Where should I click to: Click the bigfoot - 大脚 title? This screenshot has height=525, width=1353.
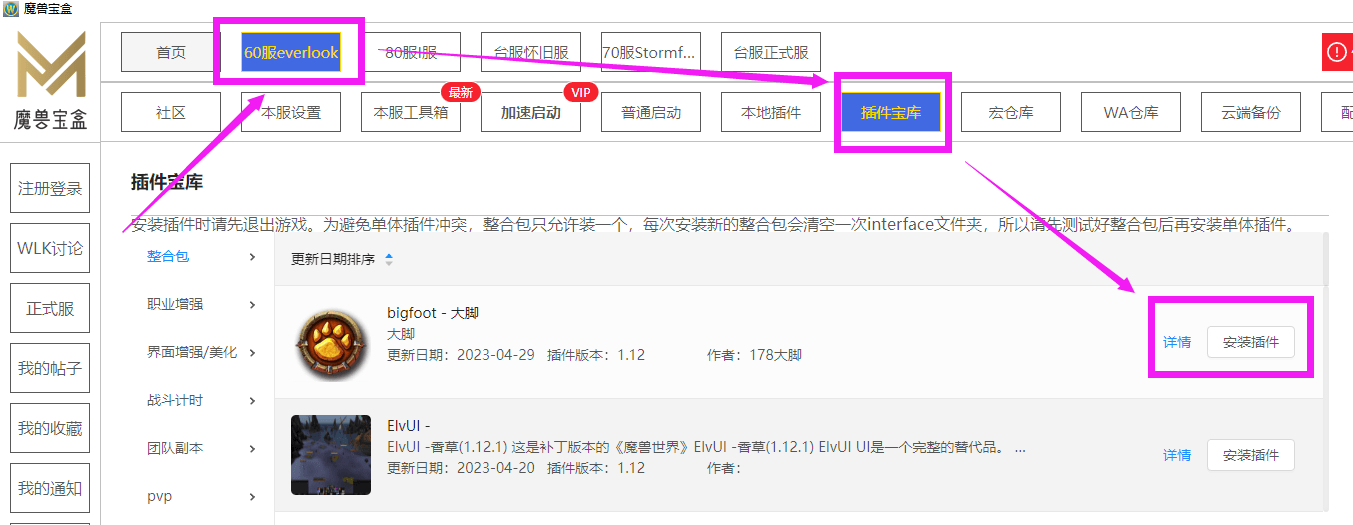point(433,313)
